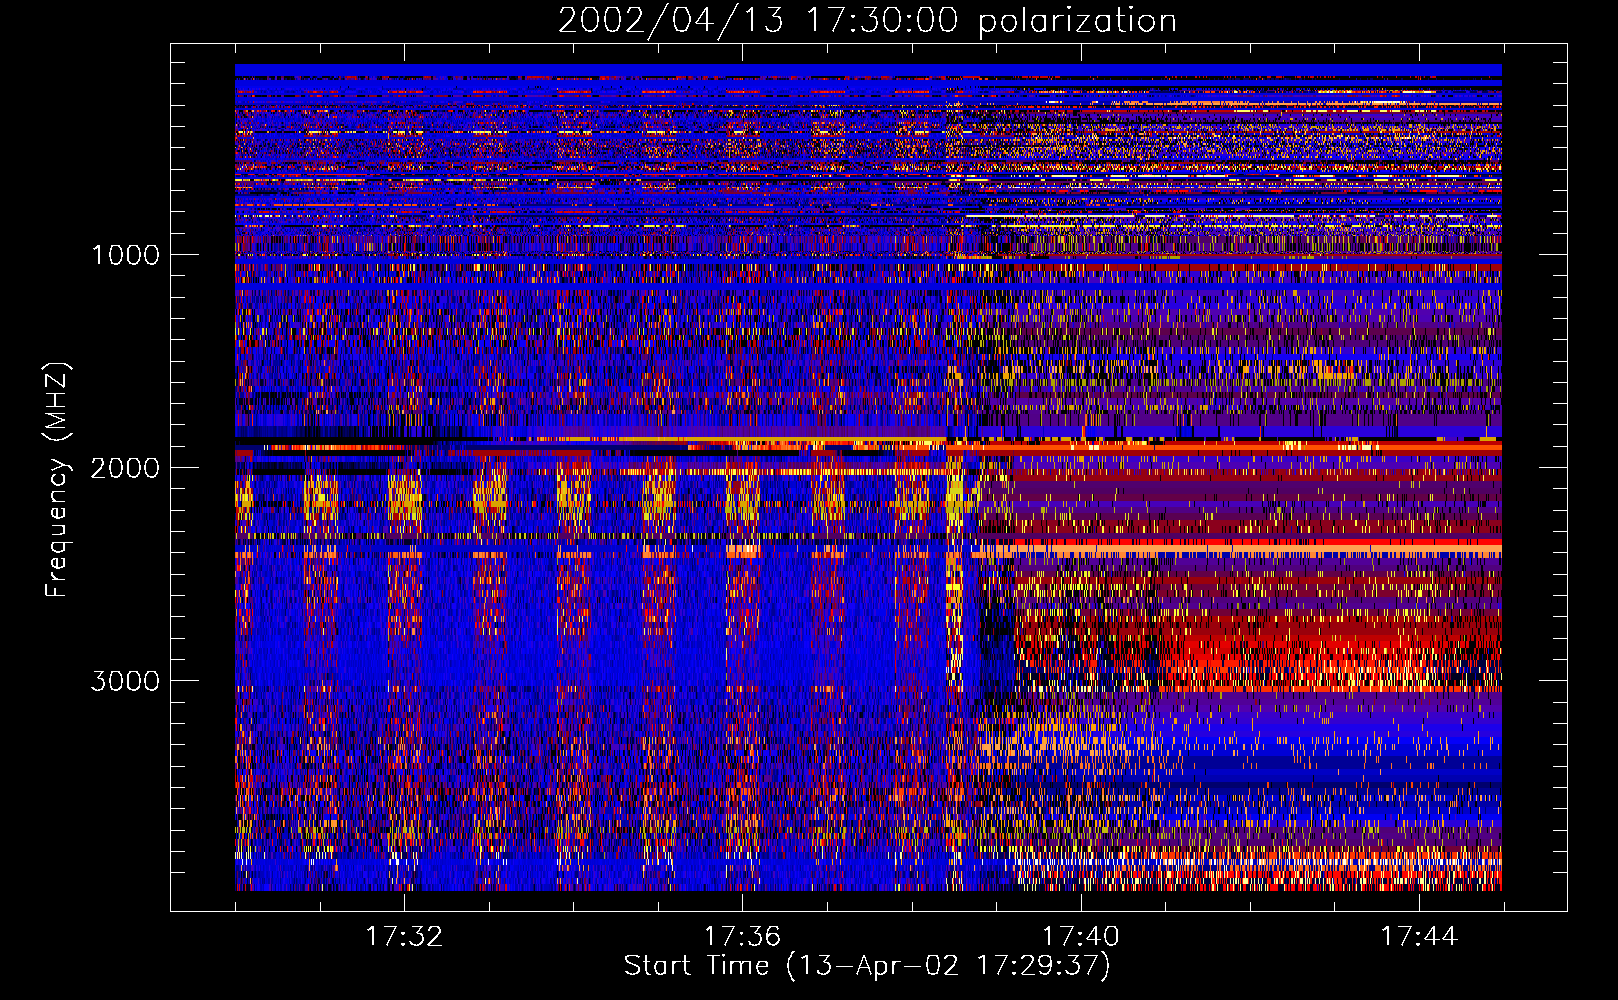Select the 3000 frequency axis label
The width and height of the screenshot is (1618, 1000).
point(125,681)
